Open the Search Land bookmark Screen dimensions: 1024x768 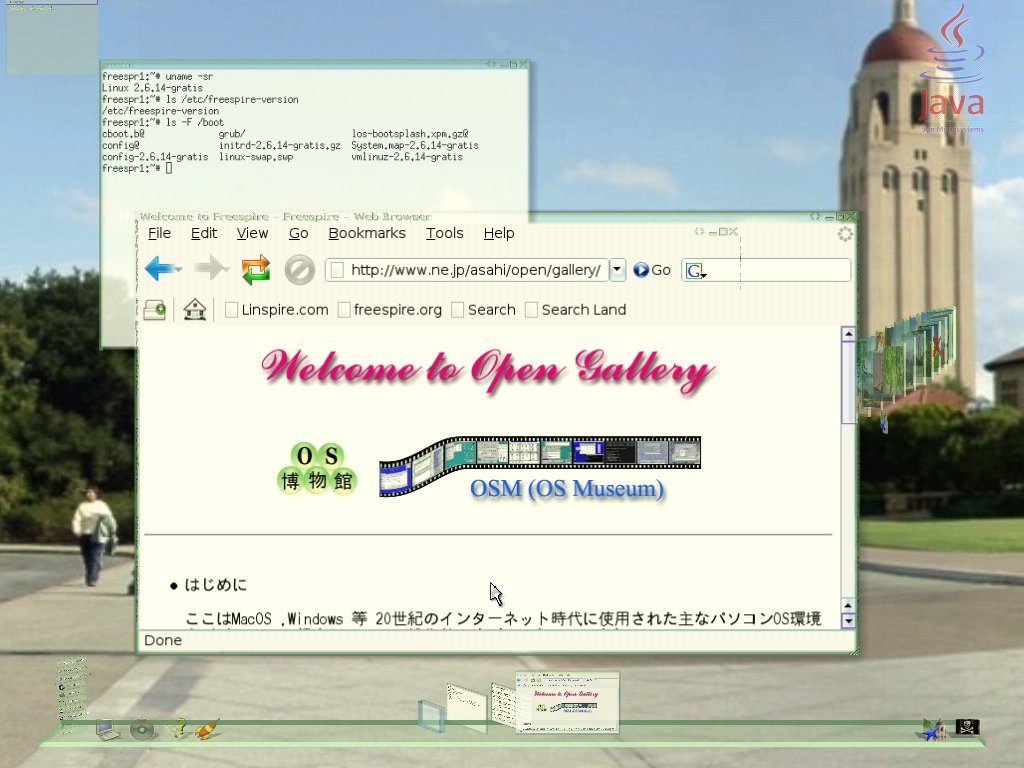(x=575, y=310)
